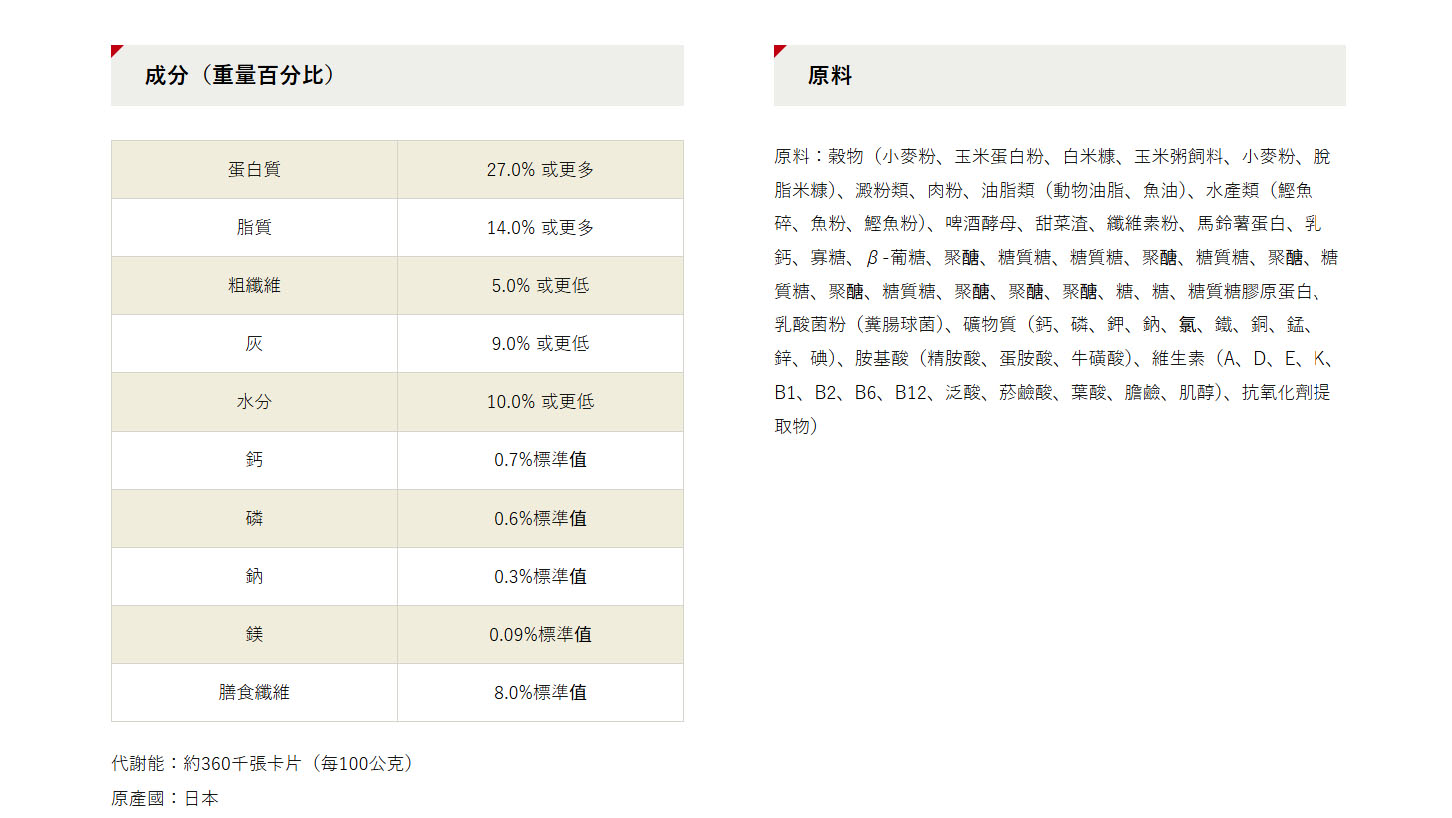The height and width of the screenshot is (818, 1452).
Task: Select the 脂質 row label
Action: (254, 228)
